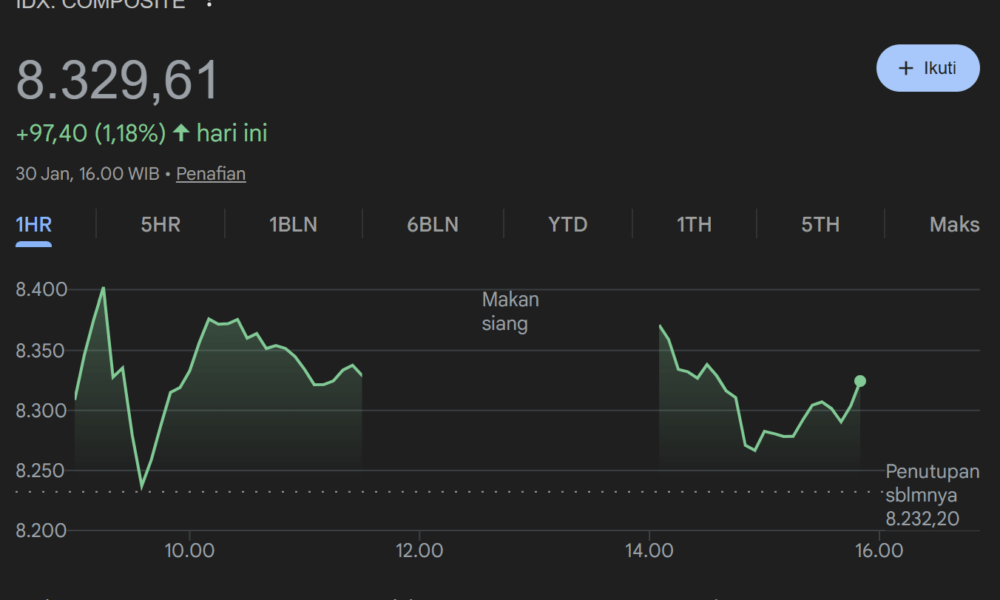Switch to the Maks range tab
The image size is (1000, 600).
coord(954,225)
